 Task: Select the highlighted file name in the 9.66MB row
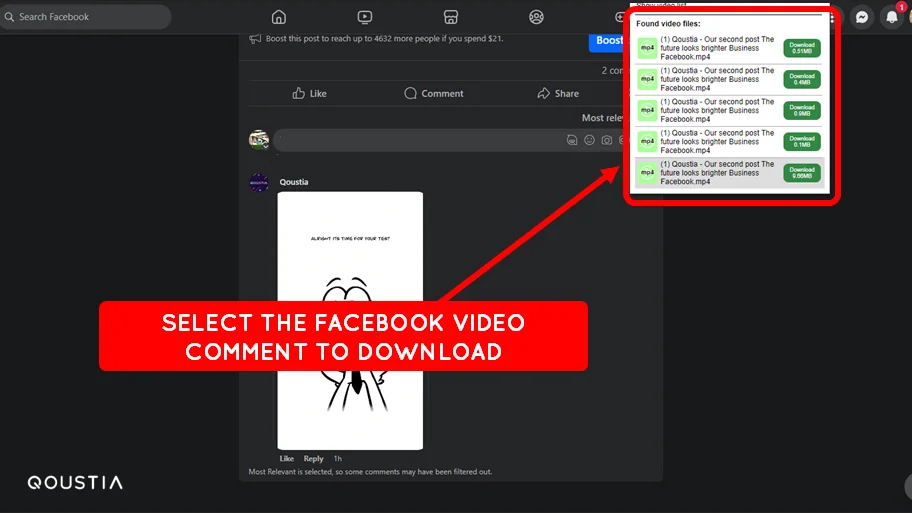(x=718, y=173)
